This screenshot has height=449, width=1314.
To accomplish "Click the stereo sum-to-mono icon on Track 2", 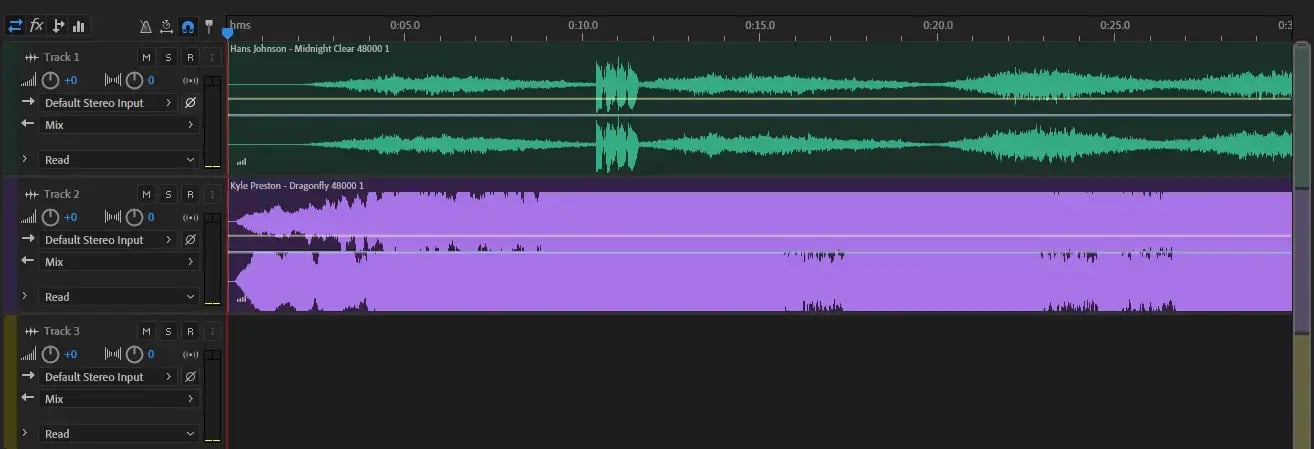I will [190, 217].
